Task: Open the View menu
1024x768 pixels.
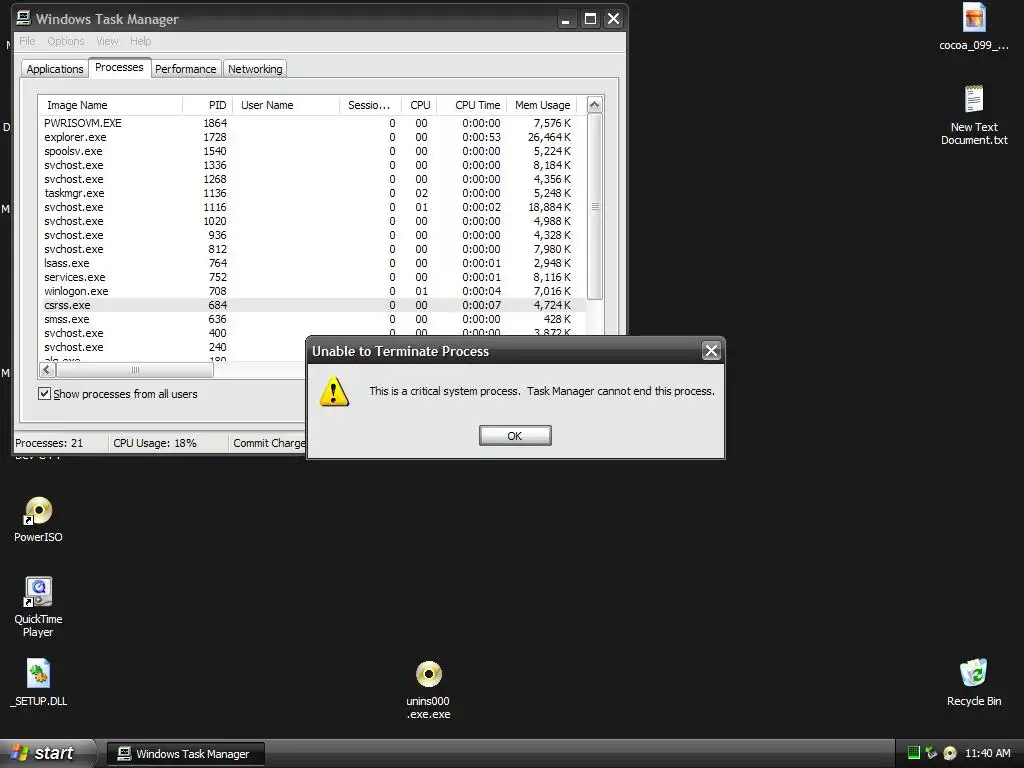Action: coord(107,41)
